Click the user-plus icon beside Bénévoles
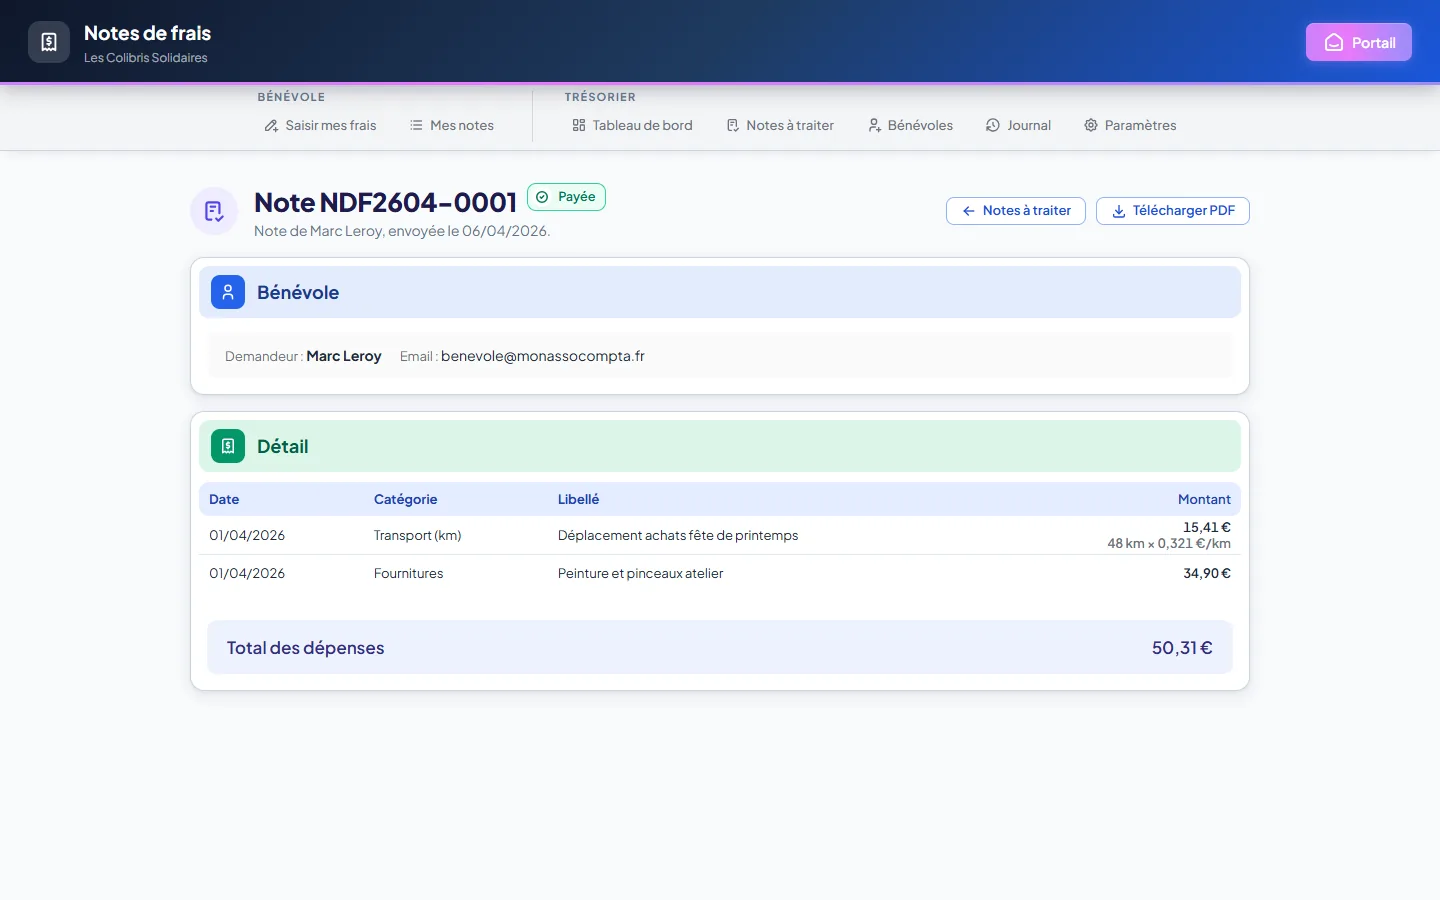1440x900 pixels. [874, 125]
